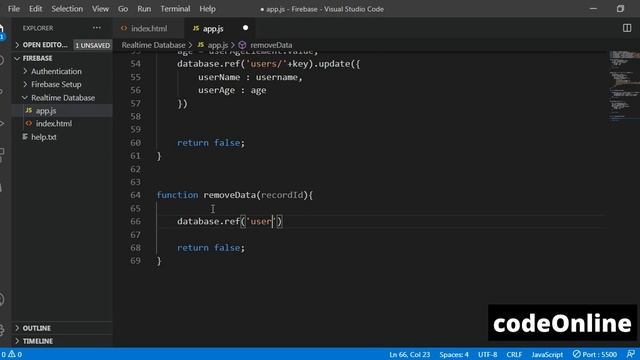Image resolution: width=640 pixels, height=360 pixels.
Task: Collapse the Realtime Database folder
Action: (63, 98)
